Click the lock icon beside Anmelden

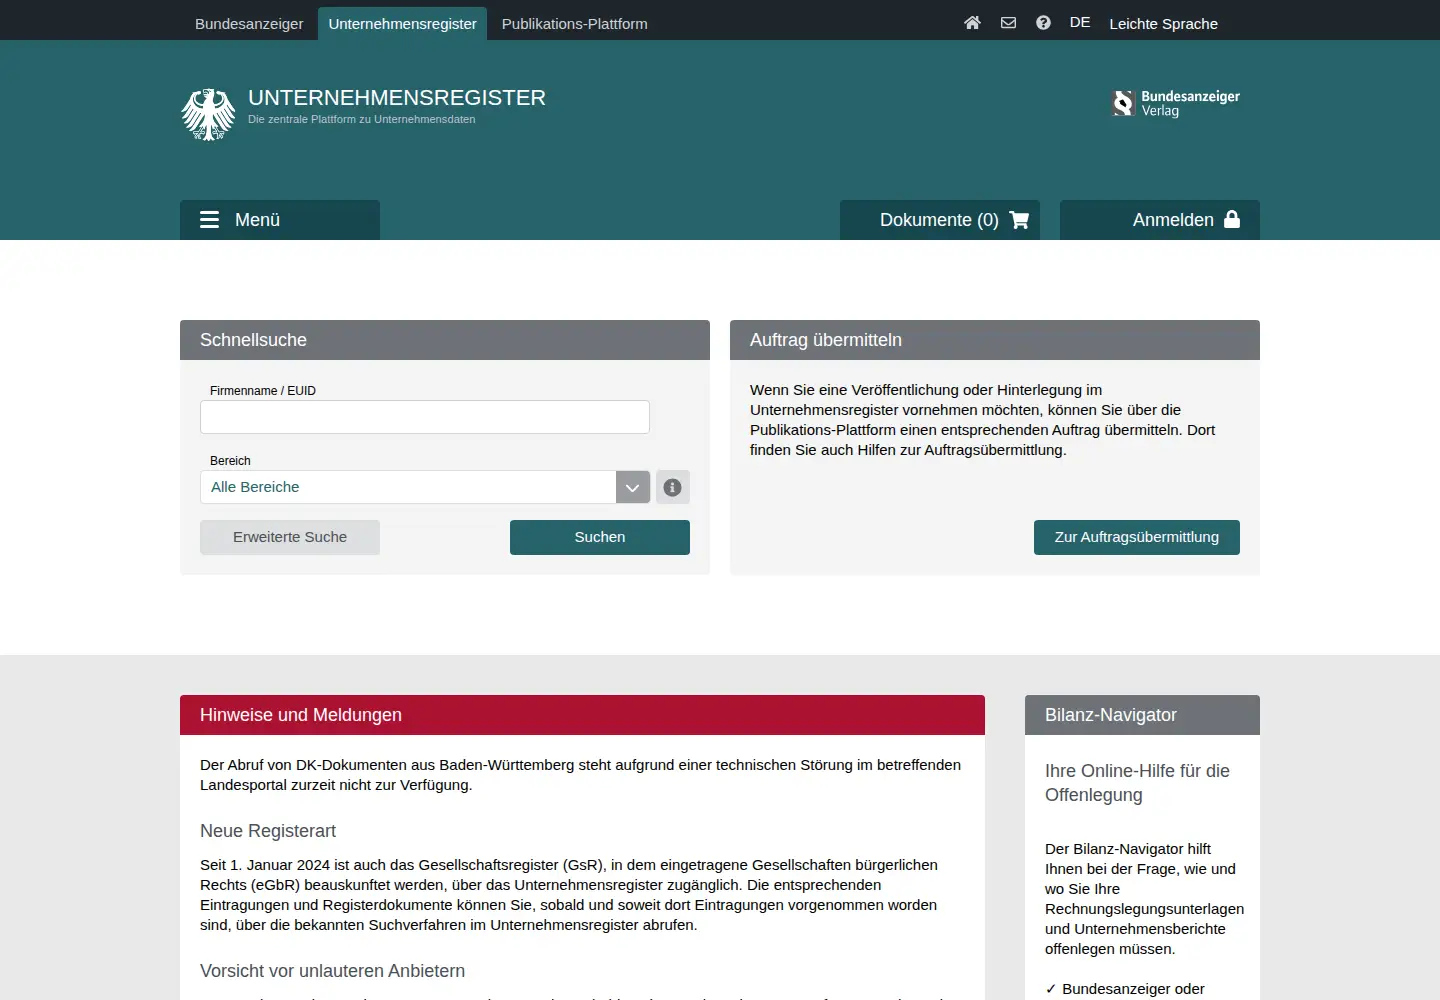[x=1232, y=219]
